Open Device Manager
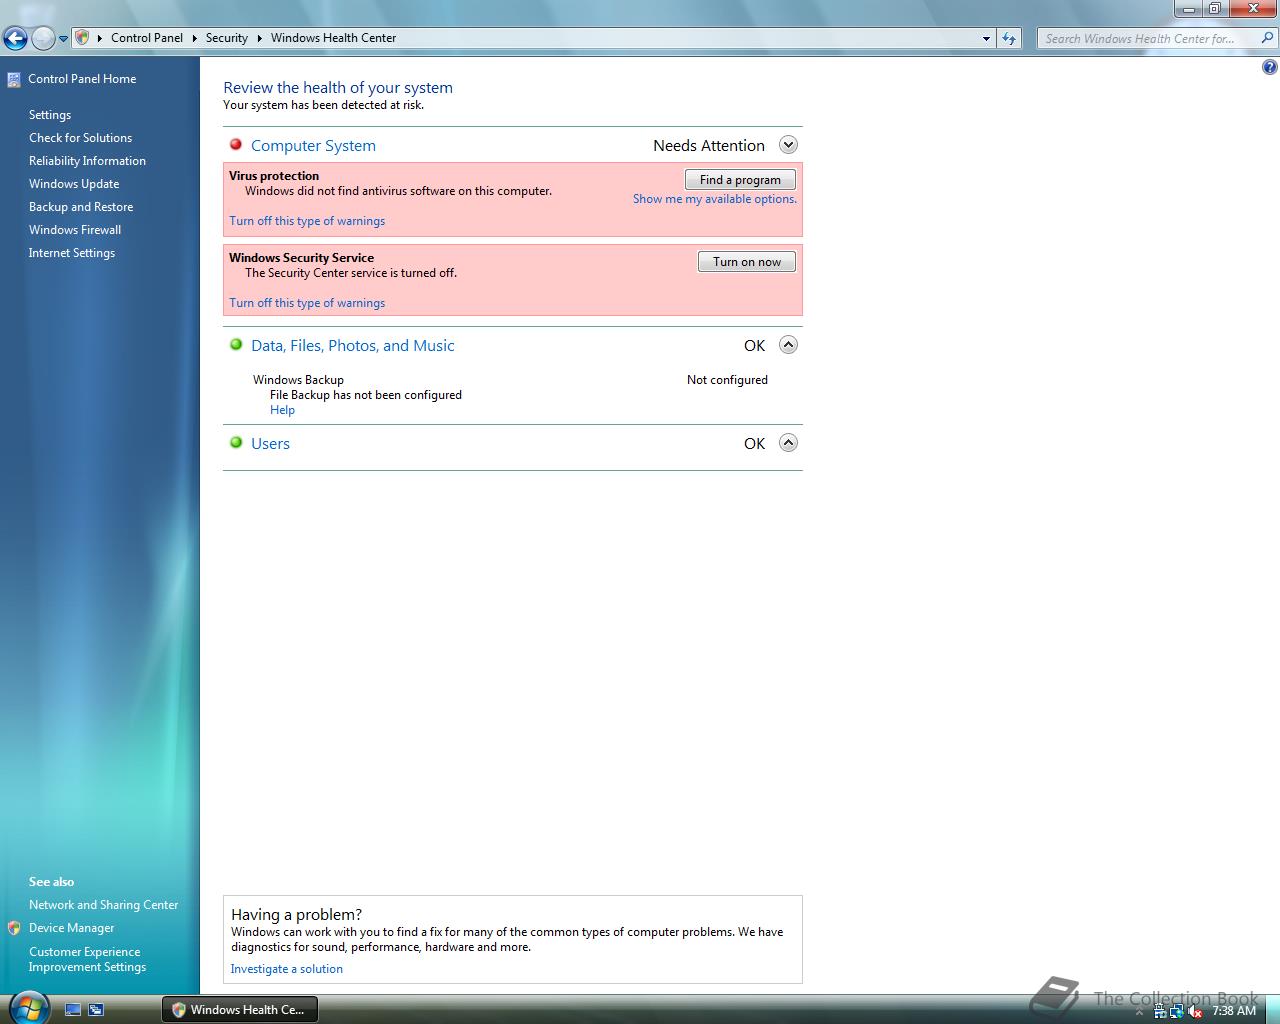Image resolution: width=1280 pixels, height=1024 pixels. (71, 928)
